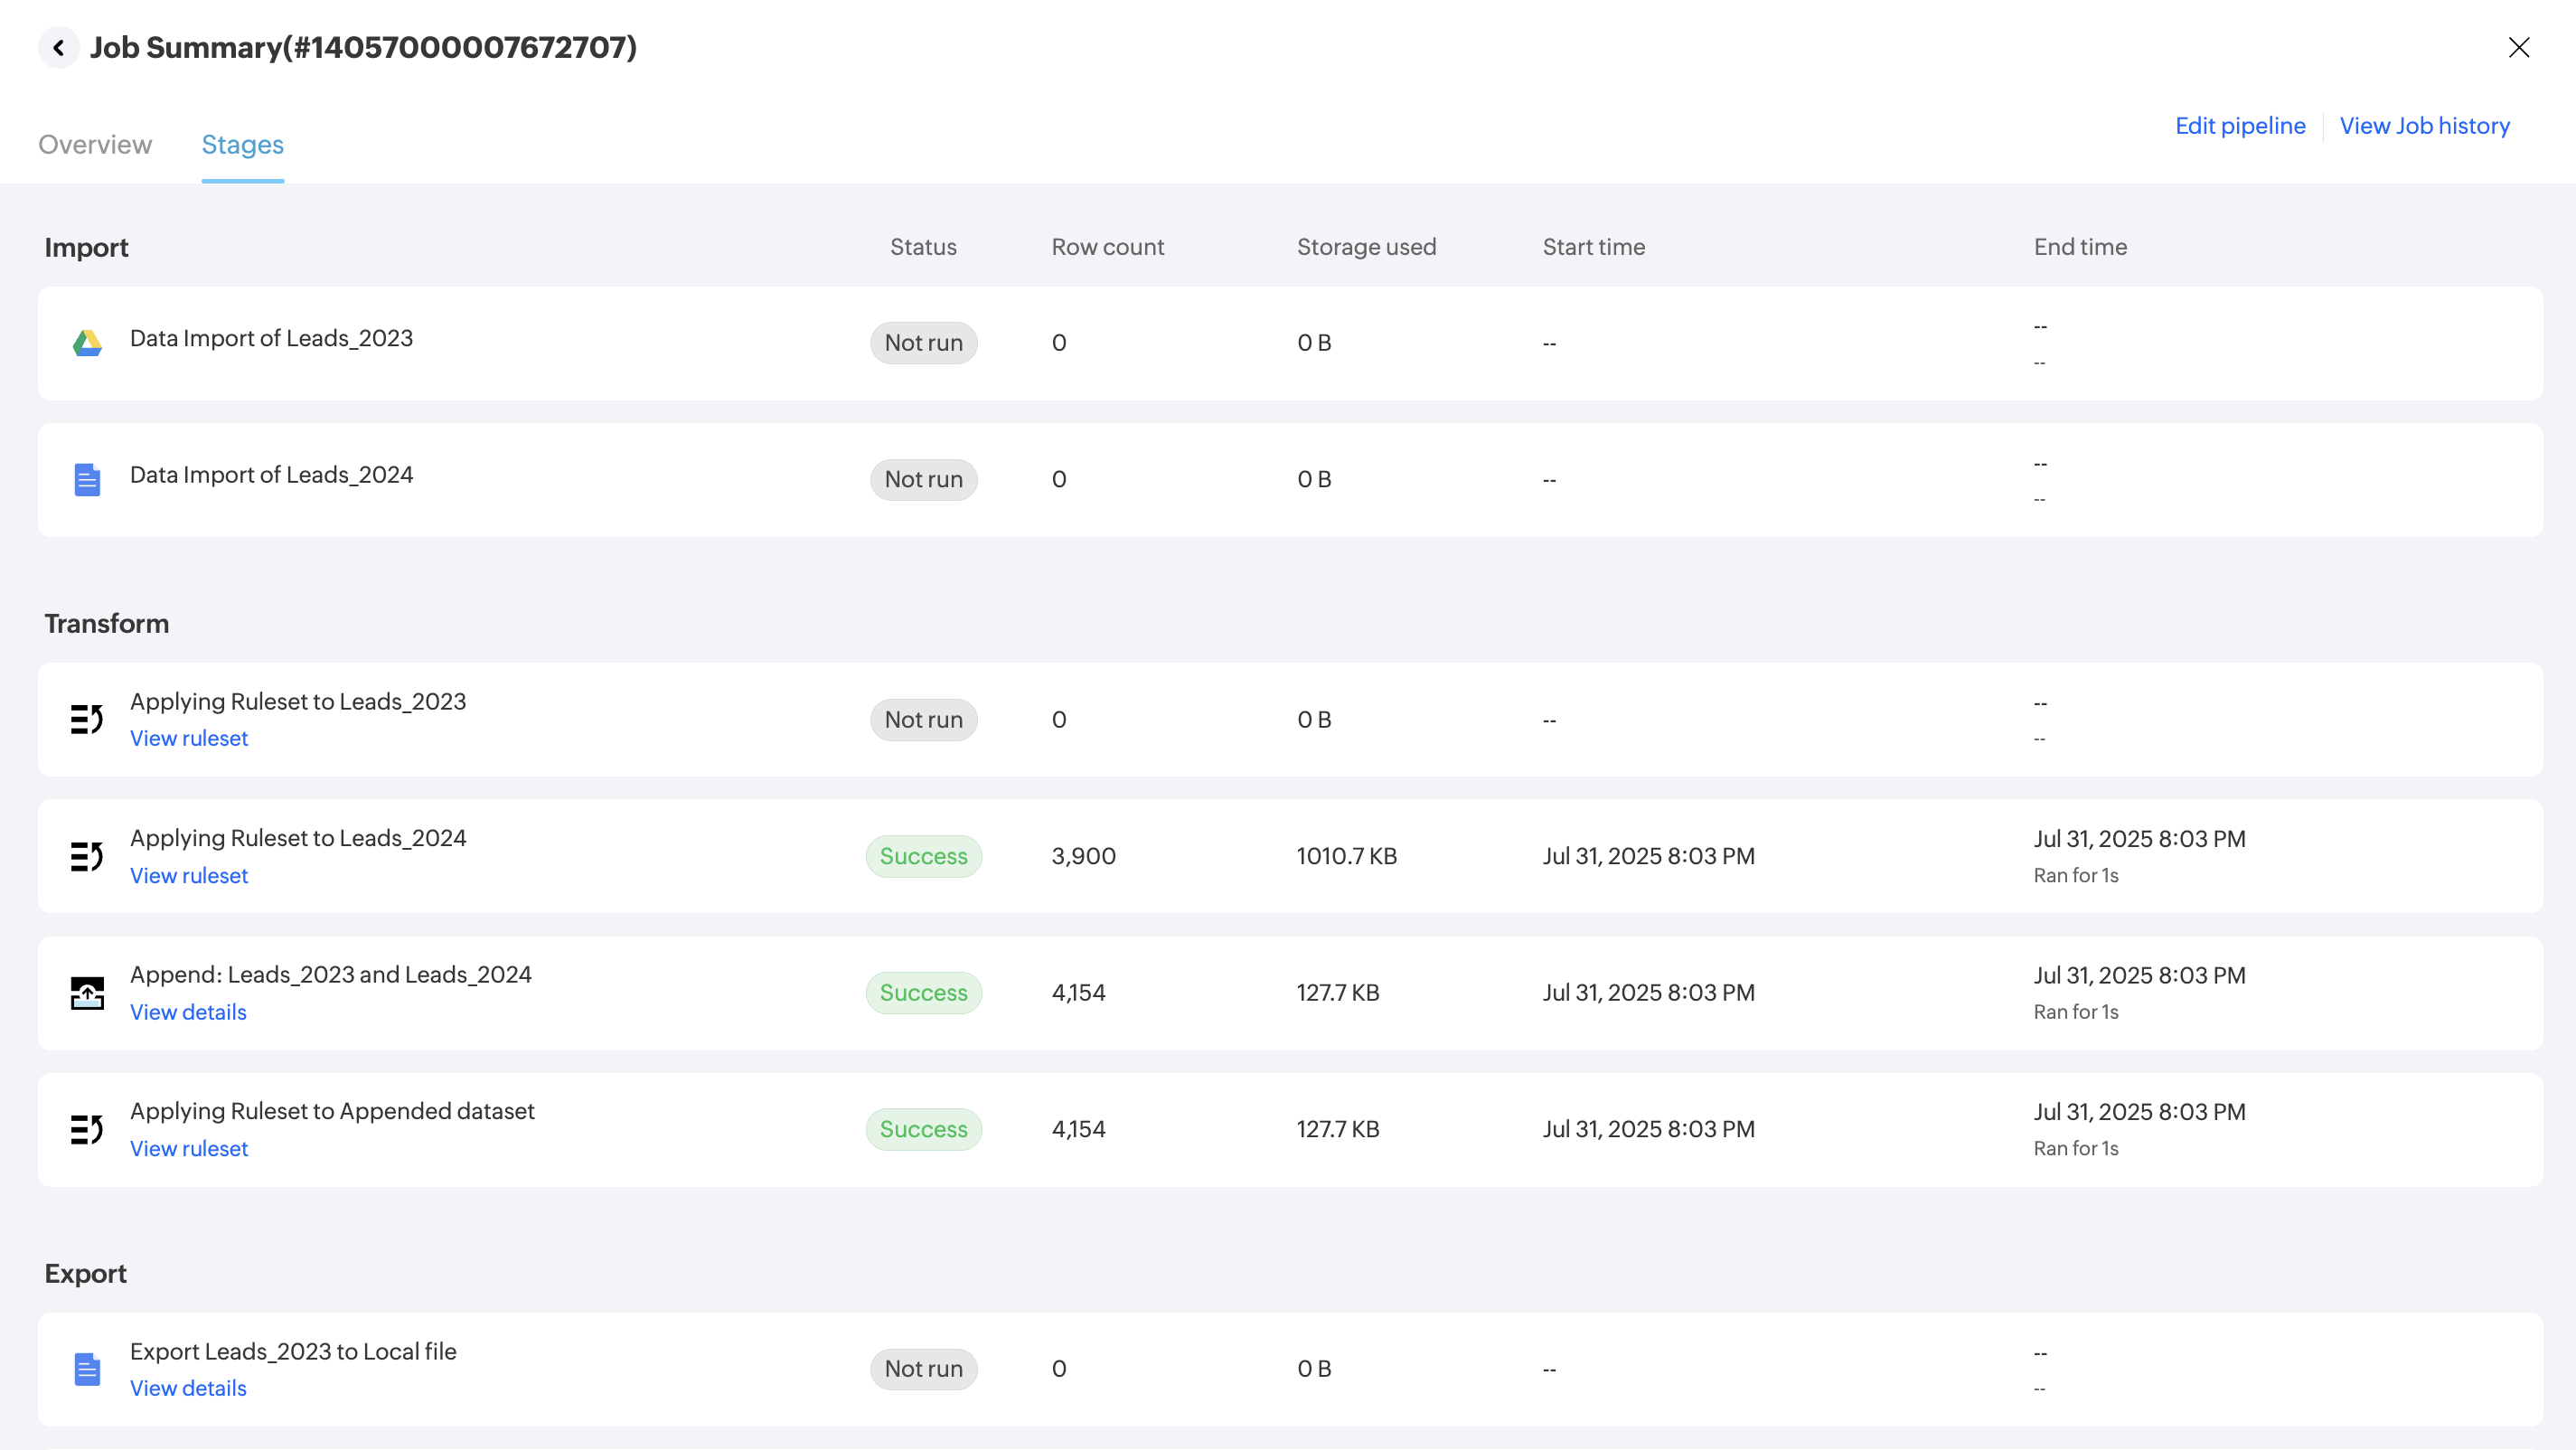Click file icon for Export Leads_2023
Screen dimensions: 2576x1450
click(87, 1369)
